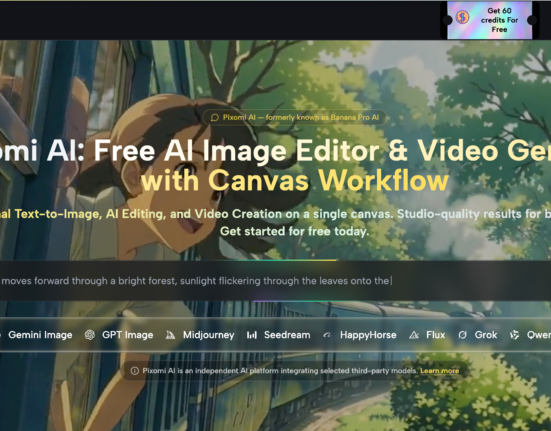Click the chat bubble icon in badge

point(214,117)
